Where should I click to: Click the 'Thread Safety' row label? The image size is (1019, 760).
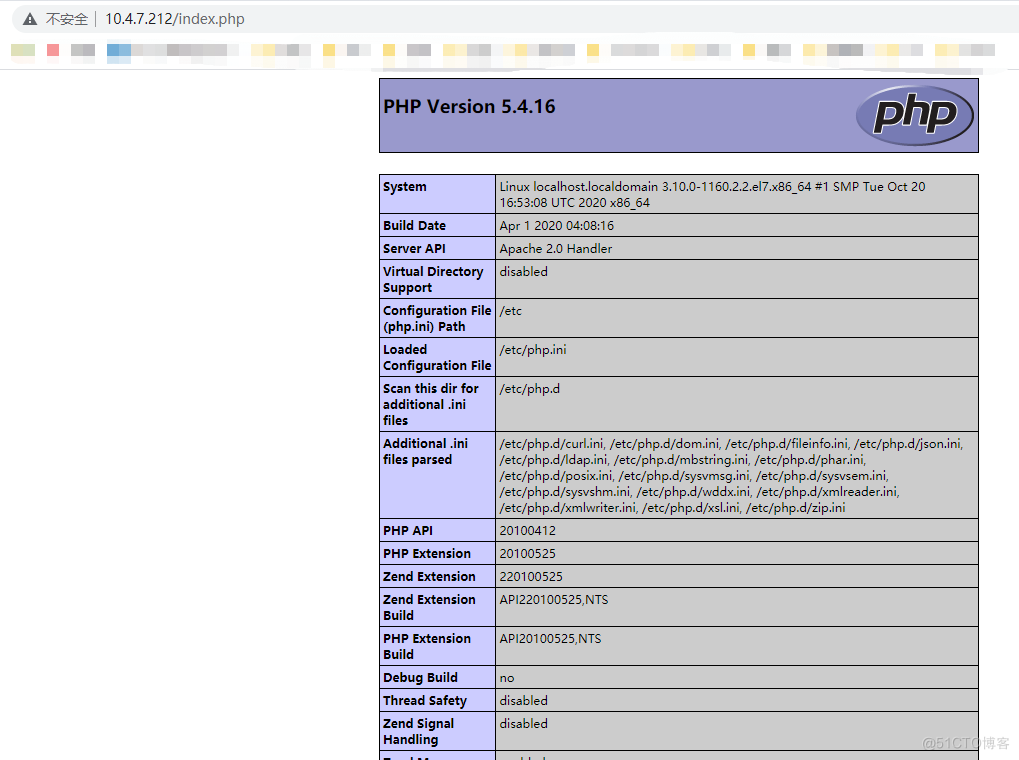pyautogui.click(x=425, y=700)
